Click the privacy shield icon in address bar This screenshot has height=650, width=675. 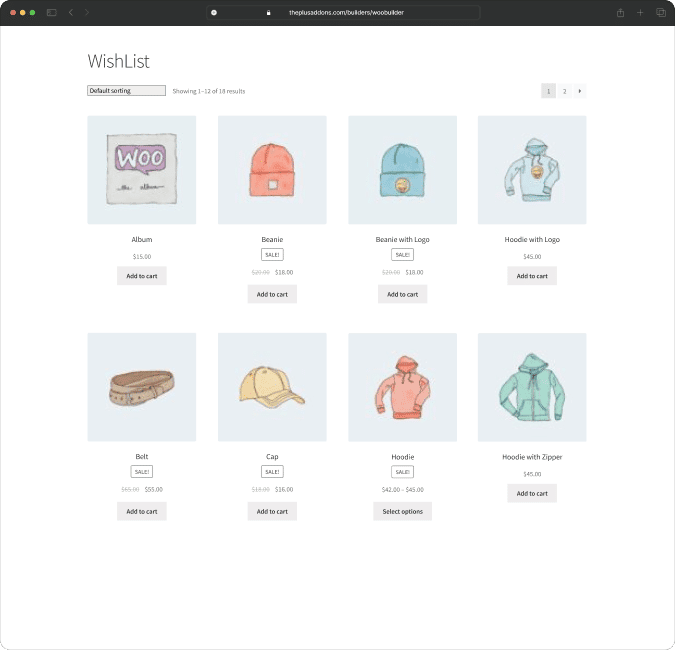point(214,12)
